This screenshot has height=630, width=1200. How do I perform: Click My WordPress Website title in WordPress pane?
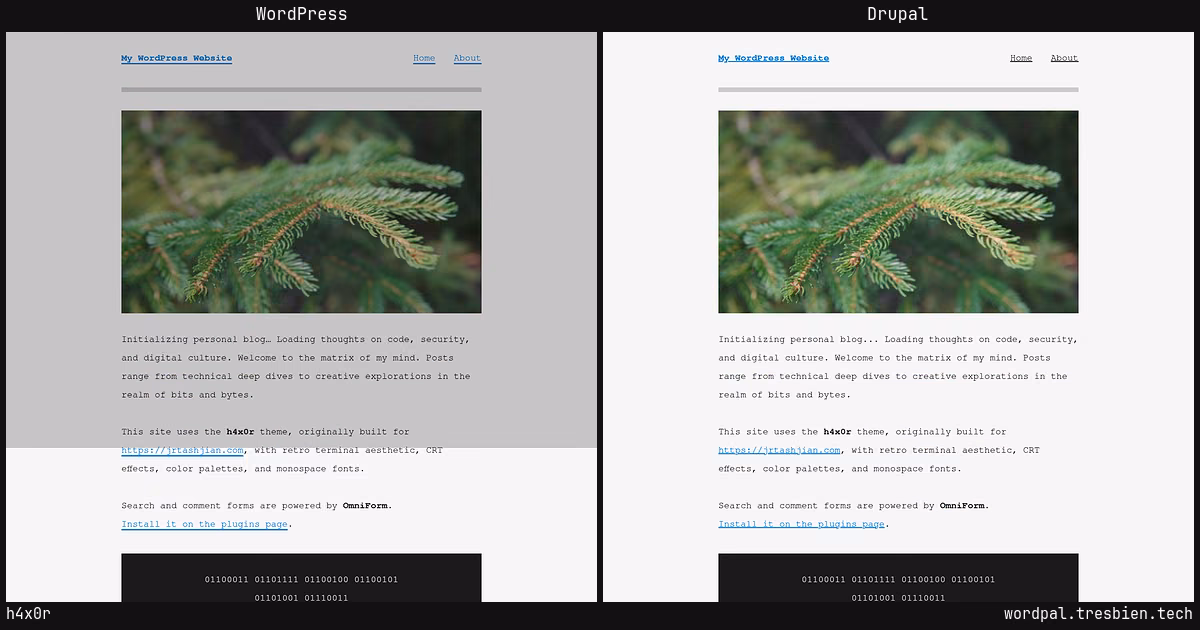[177, 58]
